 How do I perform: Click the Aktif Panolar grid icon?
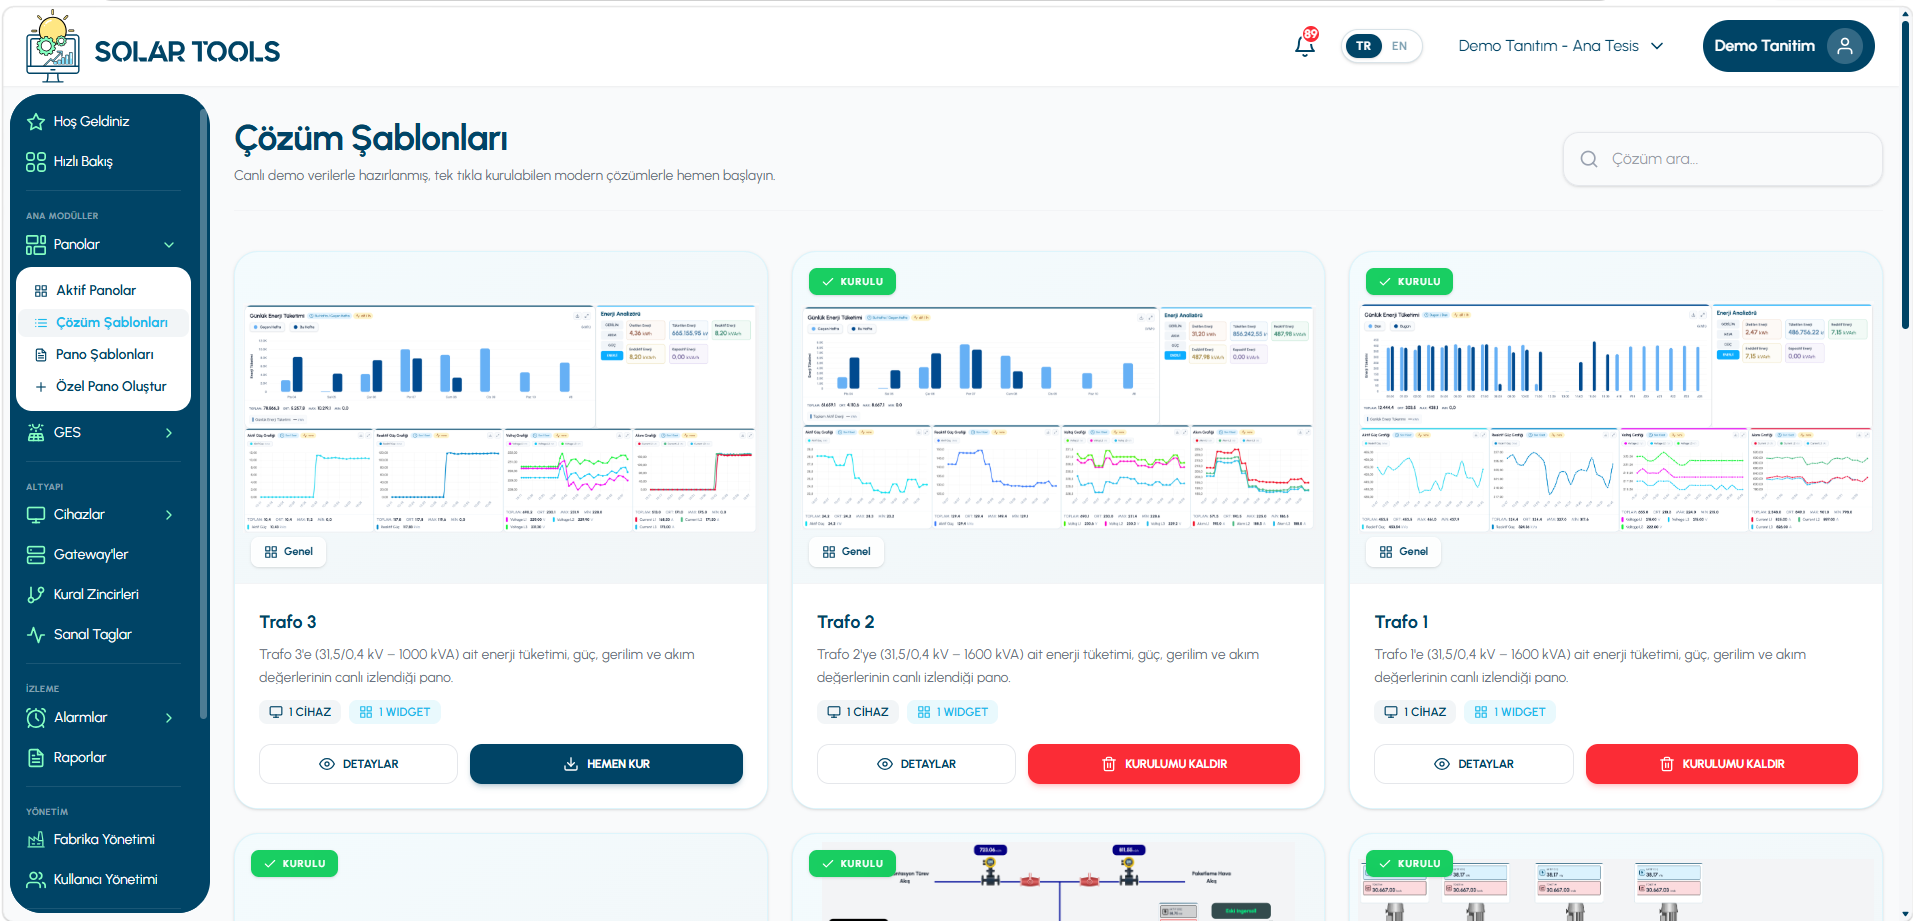point(41,291)
